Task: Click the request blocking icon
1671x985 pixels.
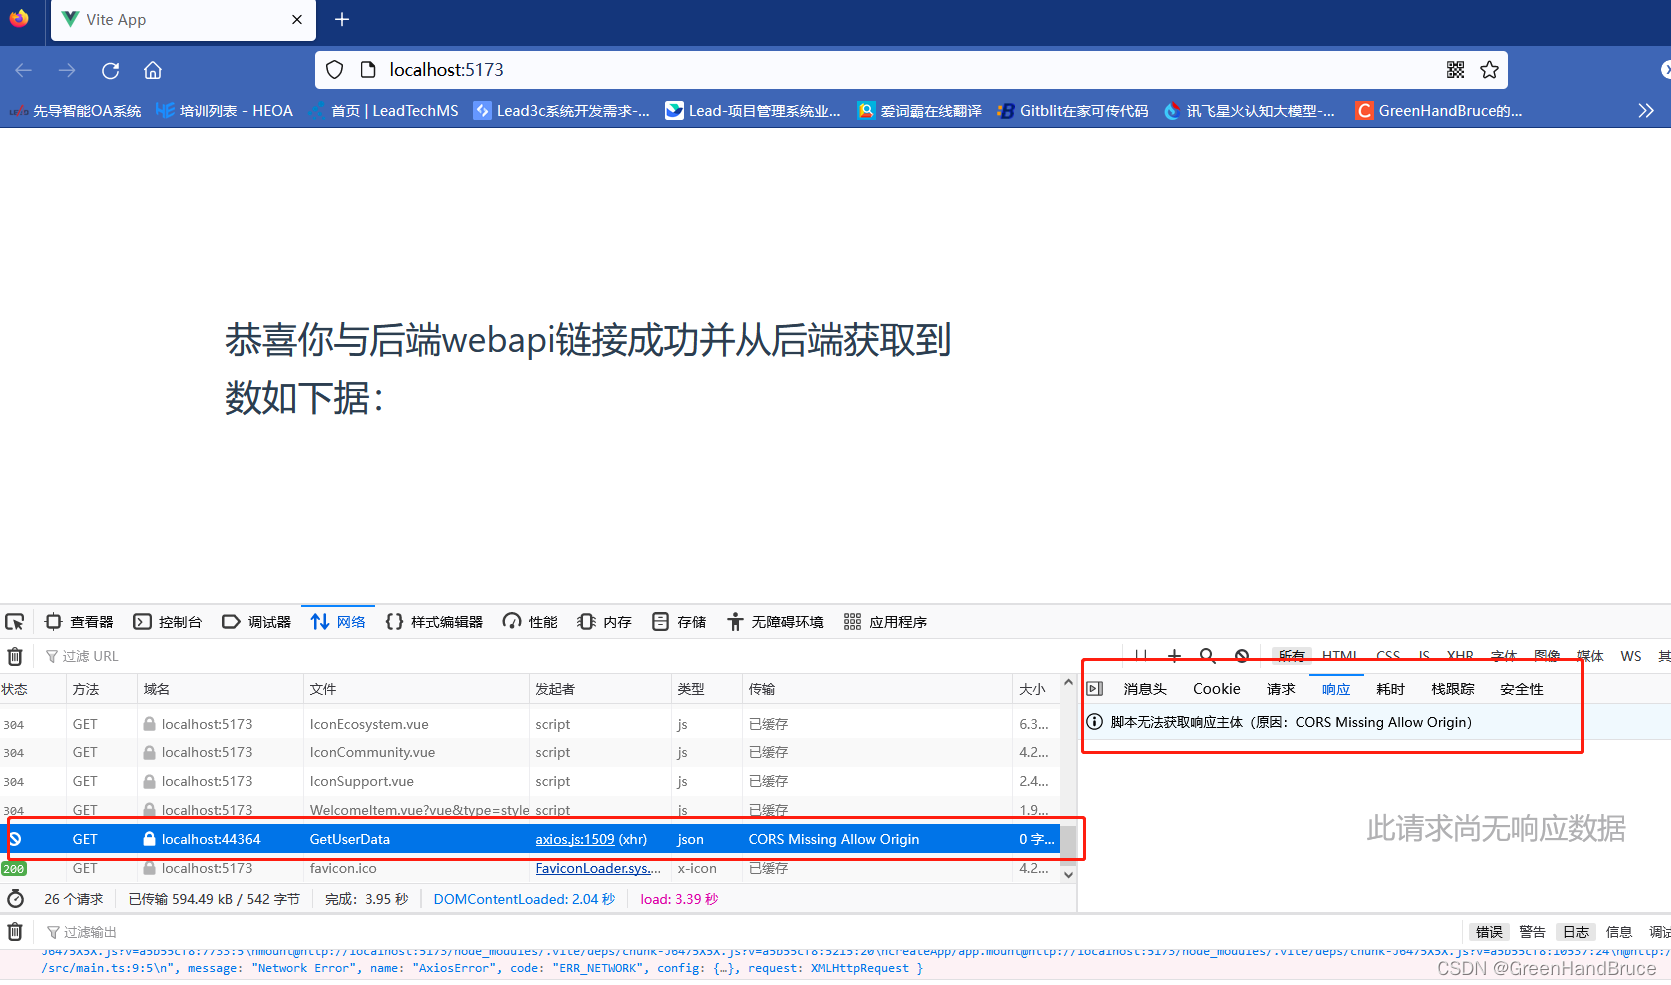Action: click(x=1242, y=656)
